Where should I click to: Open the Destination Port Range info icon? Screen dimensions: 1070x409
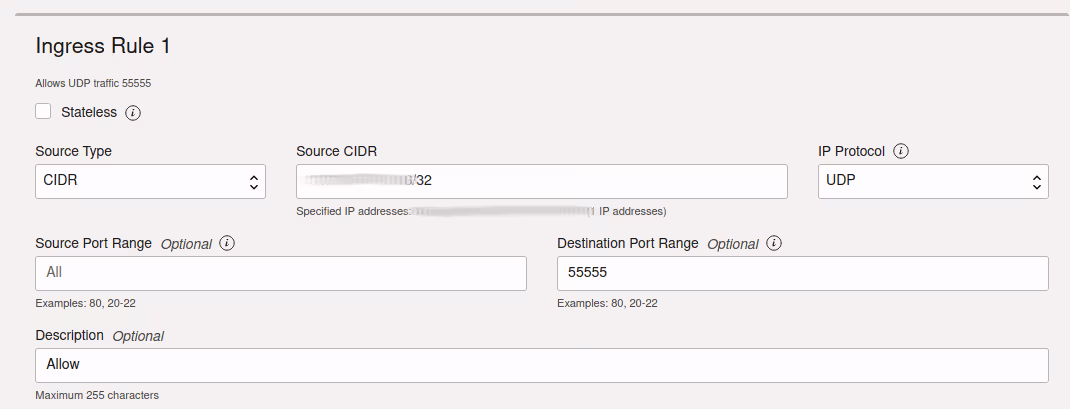[x=773, y=243]
